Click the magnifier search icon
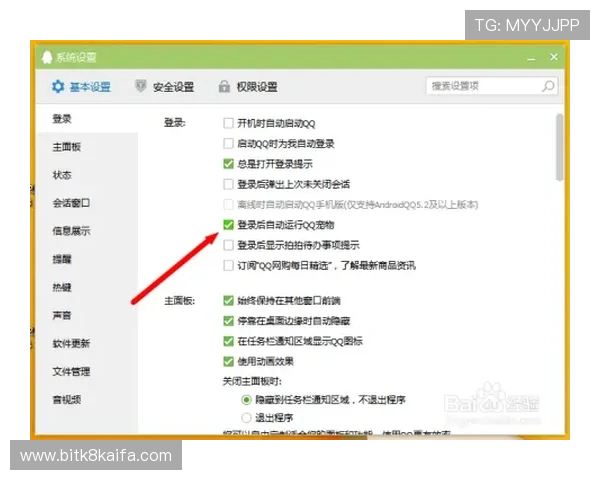The width and height of the screenshot is (600, 480). tap(548, 86)
